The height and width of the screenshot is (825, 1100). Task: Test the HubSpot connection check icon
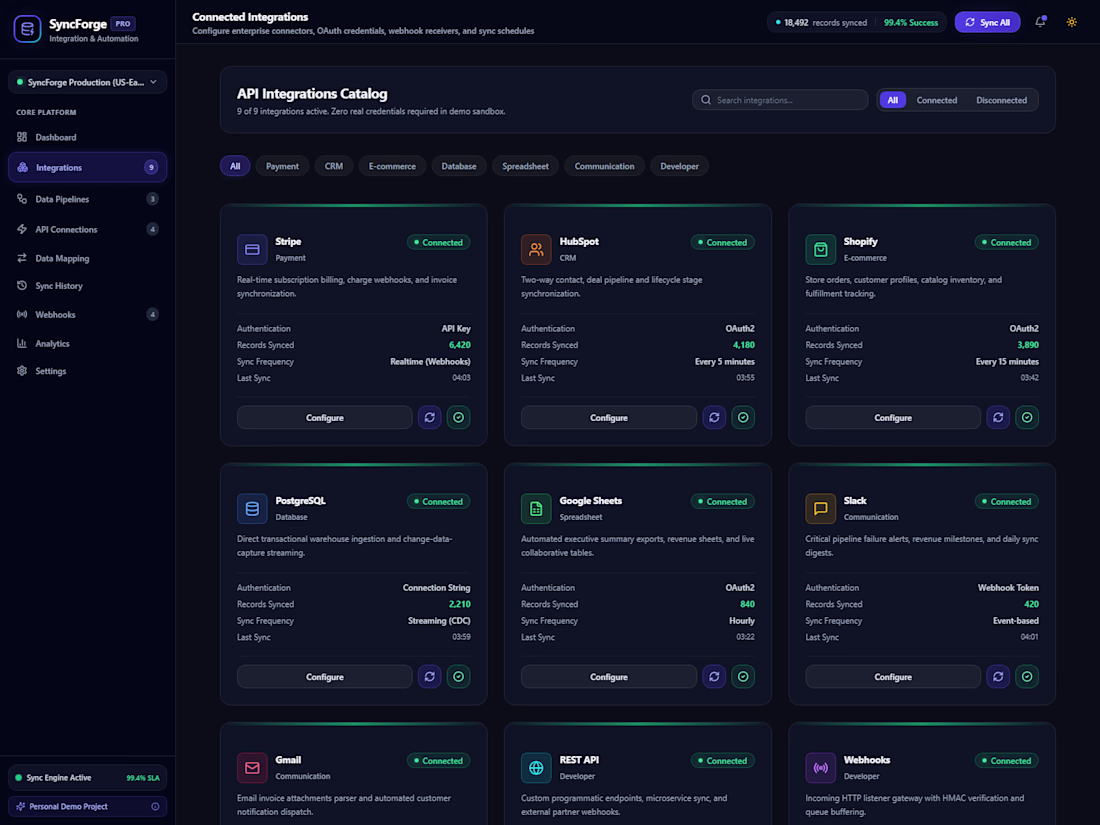click(743, 417)
